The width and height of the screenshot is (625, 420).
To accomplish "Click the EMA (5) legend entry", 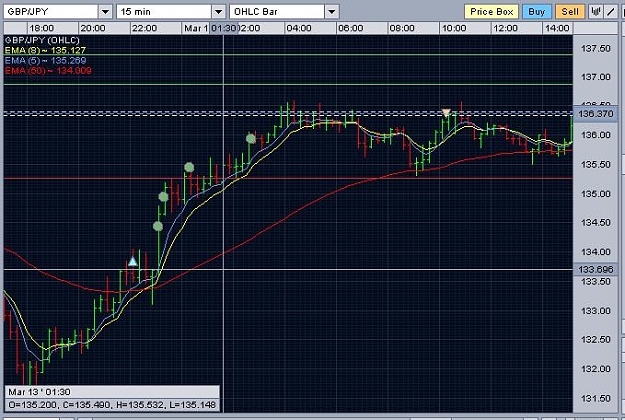I will [45, 61].
